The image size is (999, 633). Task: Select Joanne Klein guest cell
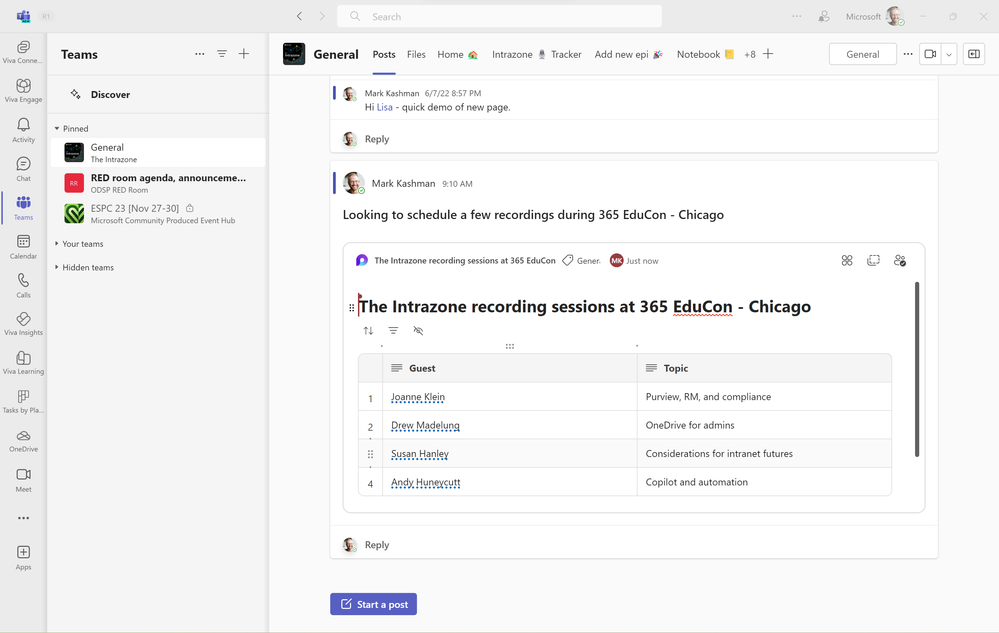pyautogui.click(x=510, y=397)
